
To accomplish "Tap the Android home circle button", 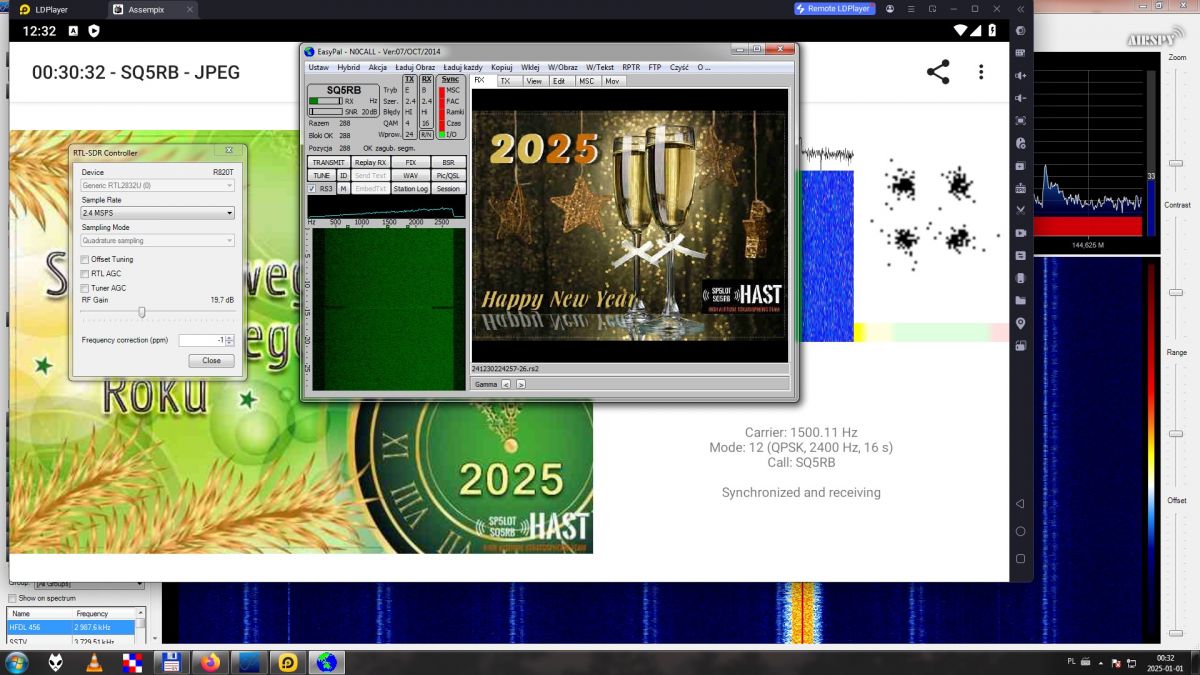I will coord(1020,531).
